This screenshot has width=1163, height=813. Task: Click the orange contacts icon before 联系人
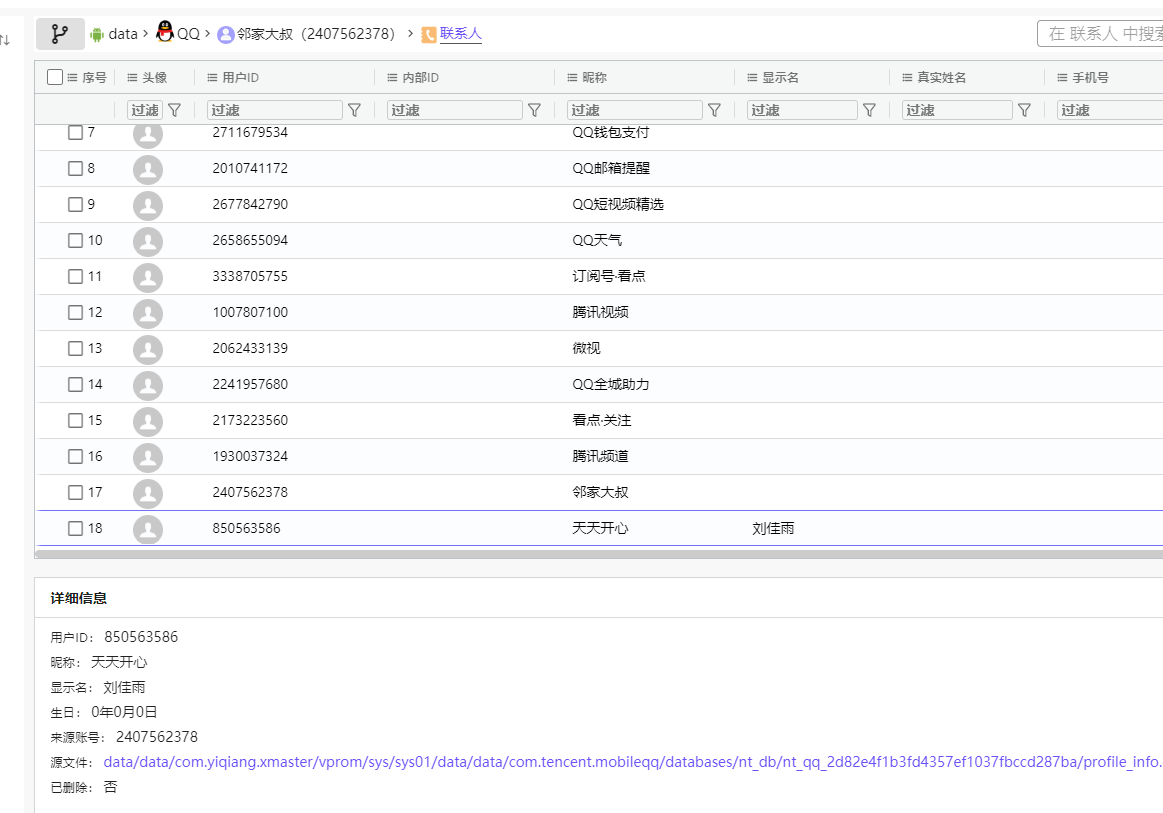point(429,34)
